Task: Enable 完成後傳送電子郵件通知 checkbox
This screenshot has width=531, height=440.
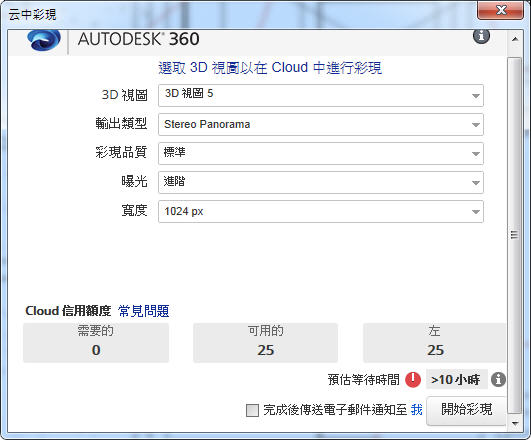Action: [252, 410]
